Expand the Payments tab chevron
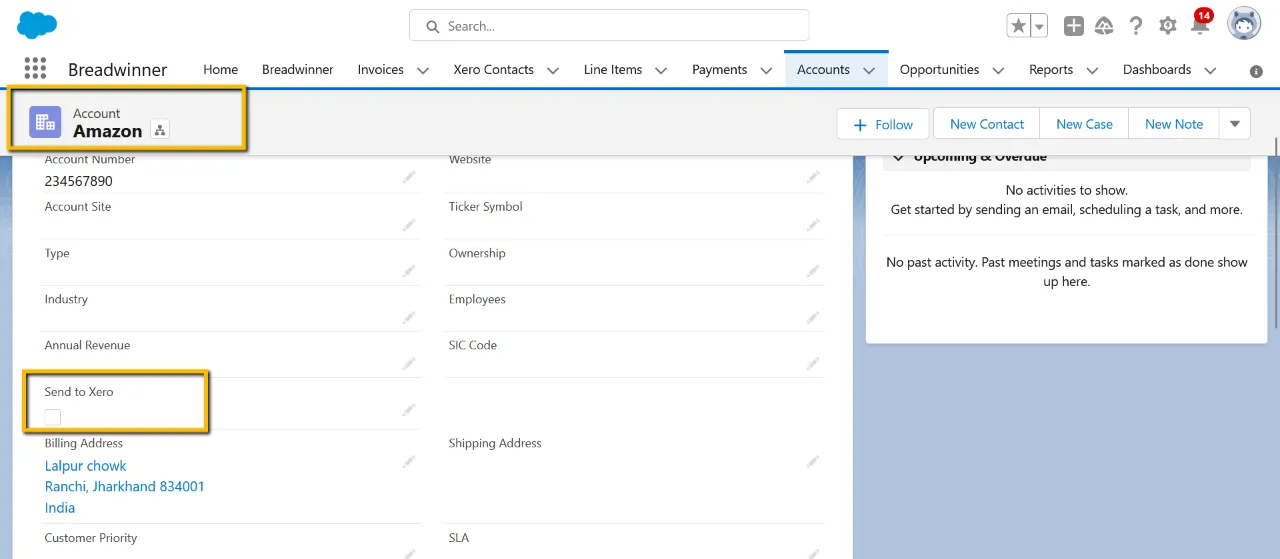Screen dimensions: 1280x559 pyautogui.click(x=766, y=70)
